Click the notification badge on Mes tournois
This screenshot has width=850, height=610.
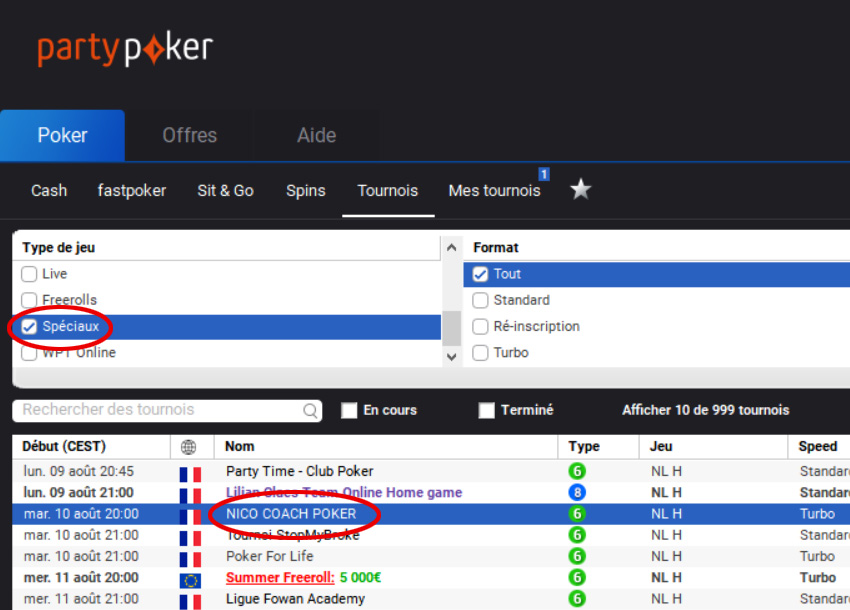(544, 174)
